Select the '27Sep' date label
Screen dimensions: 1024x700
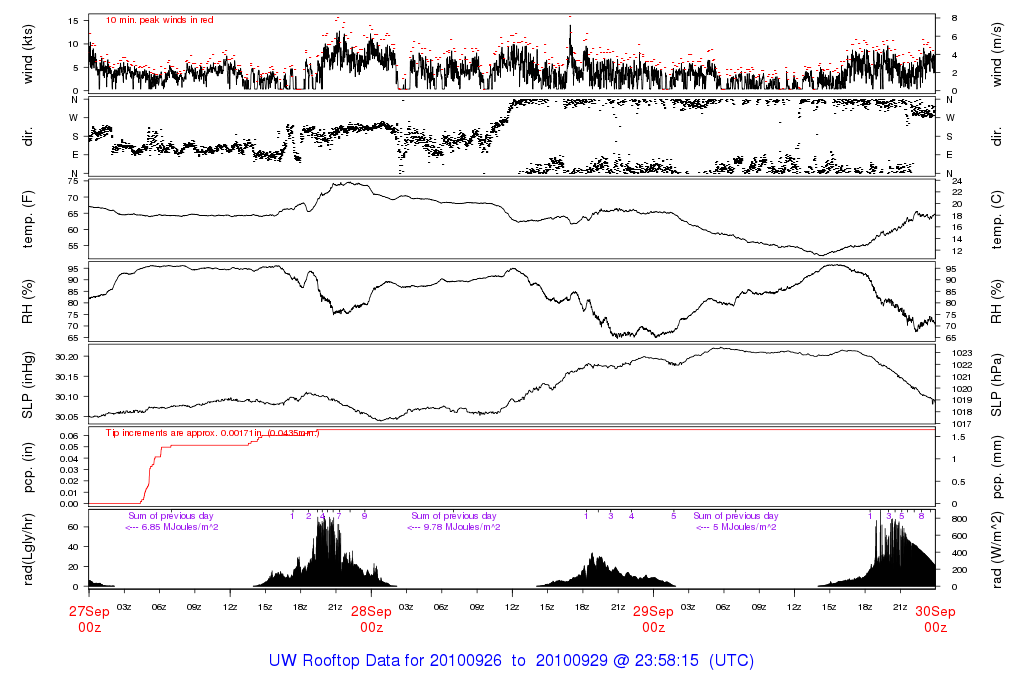point(89,612)
